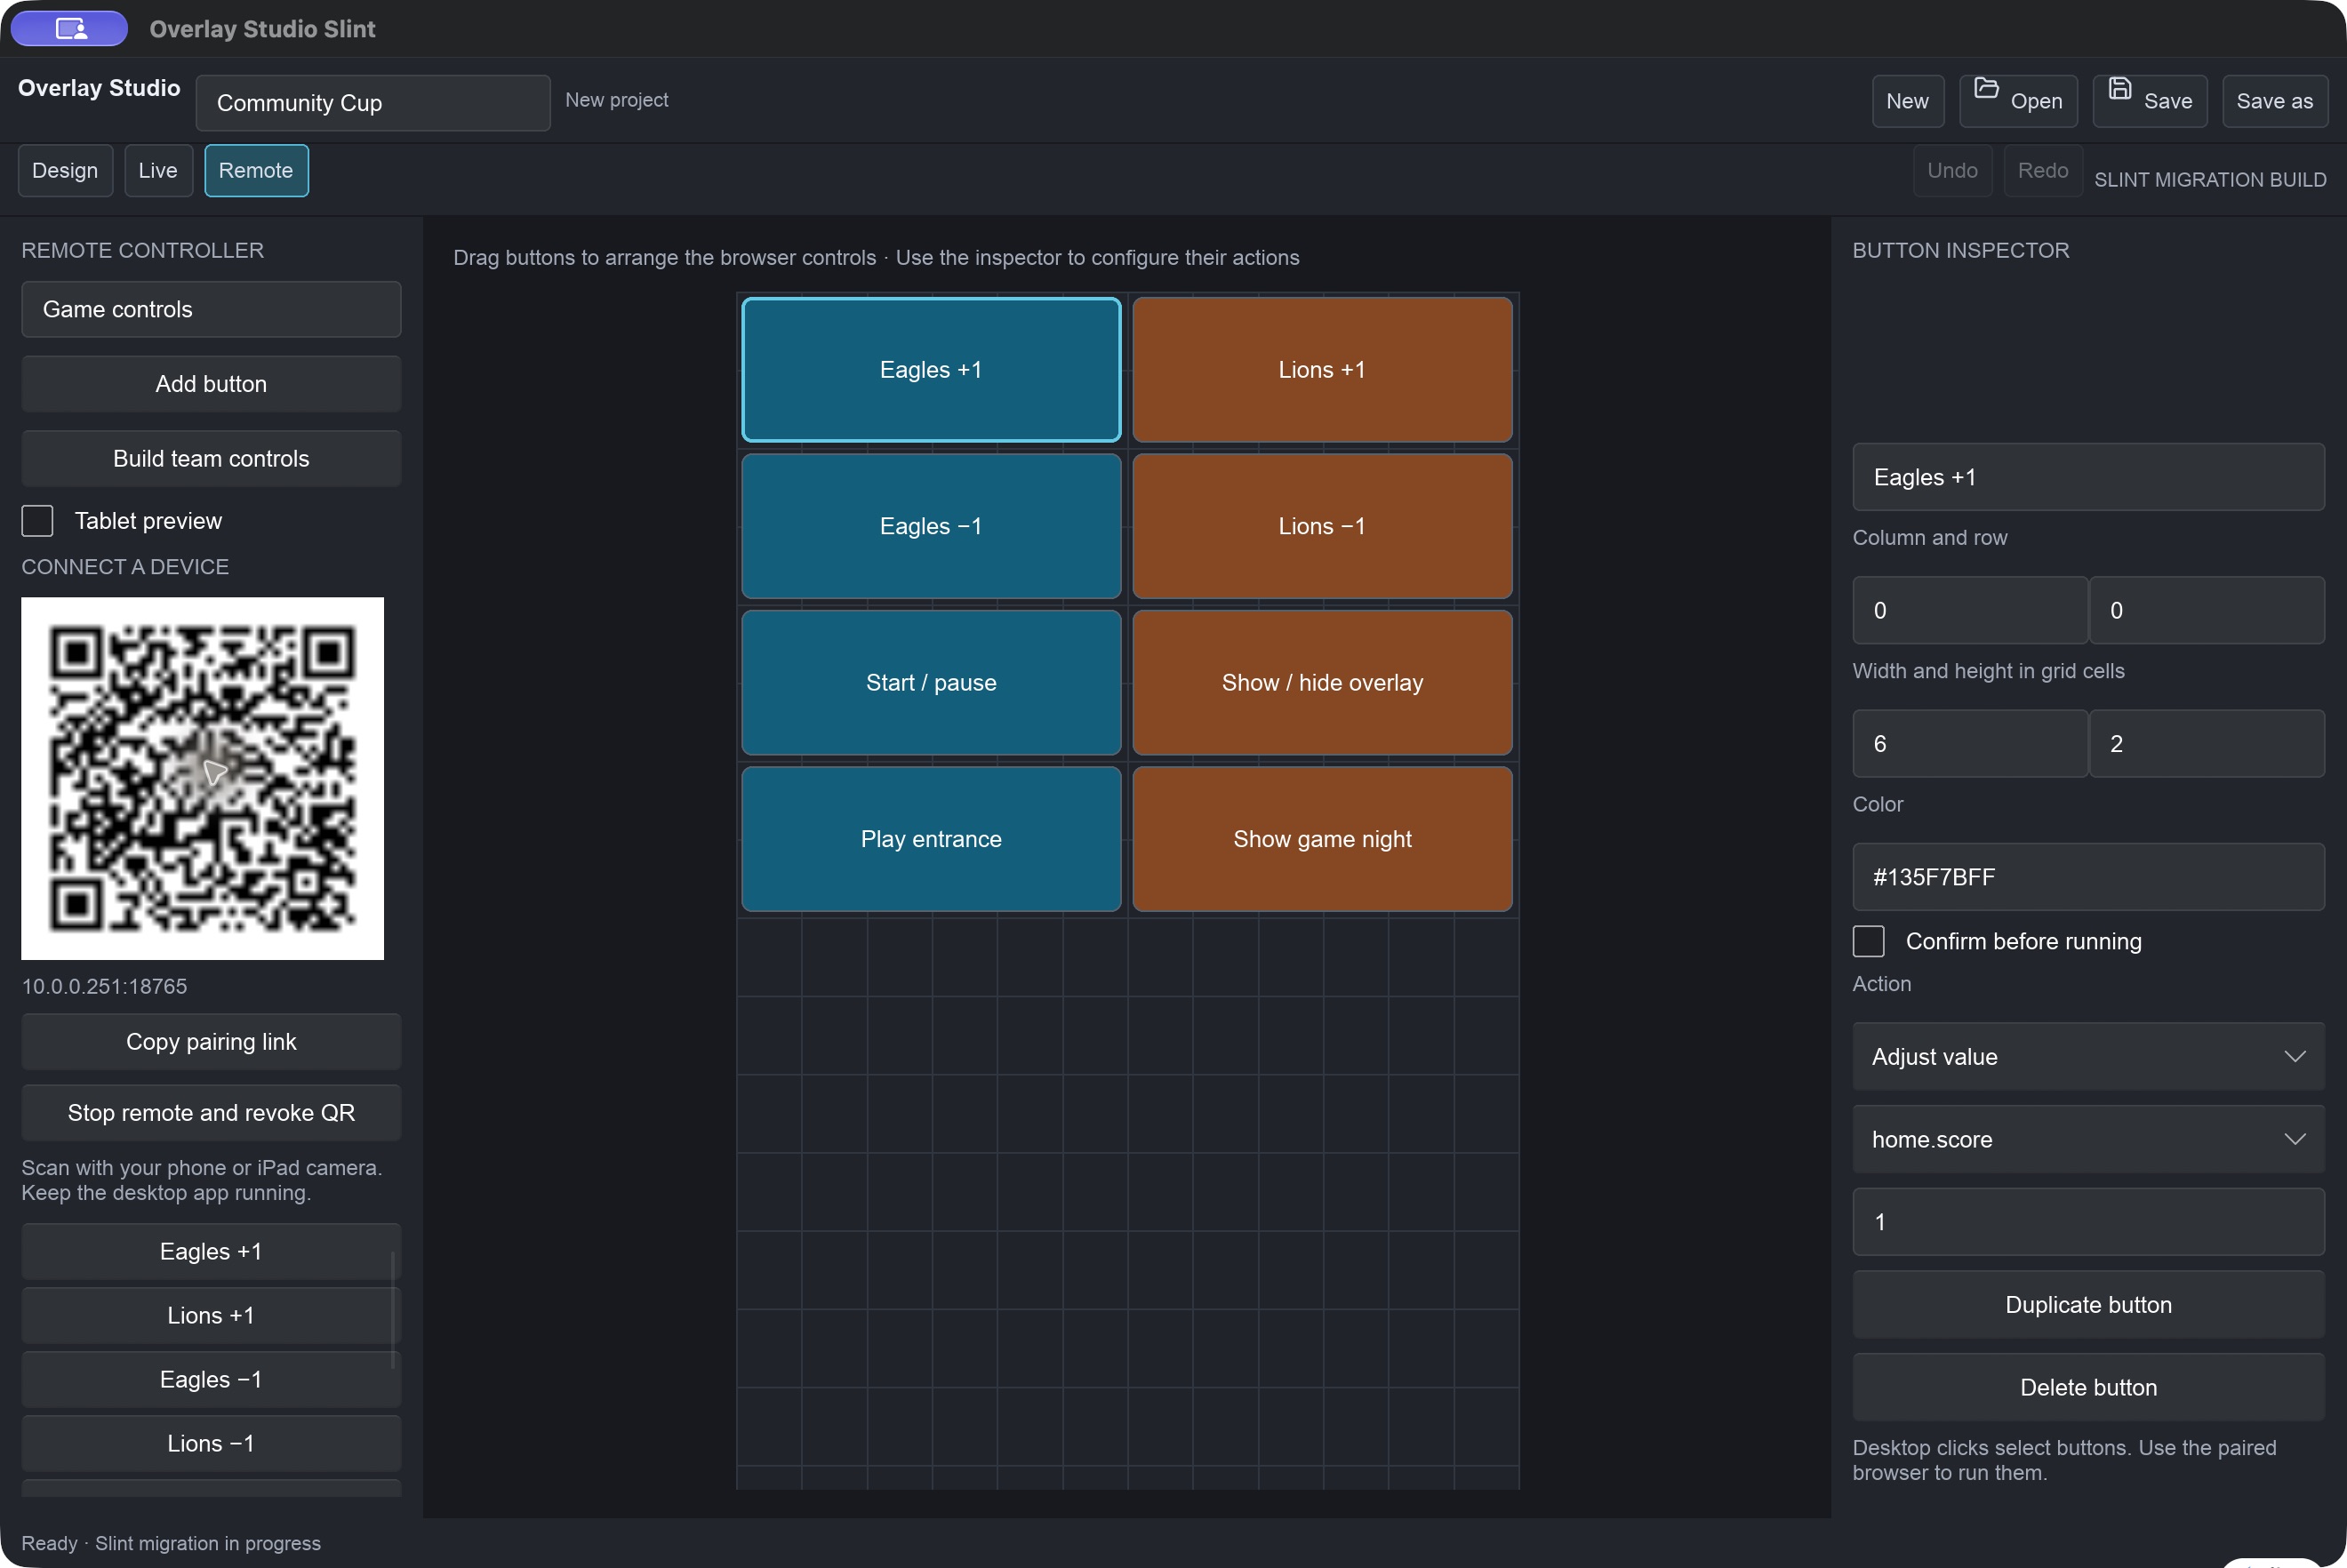Click Build team controls
The width and height of the screenshot is (2347, 1568).
(x=211, y=459)
